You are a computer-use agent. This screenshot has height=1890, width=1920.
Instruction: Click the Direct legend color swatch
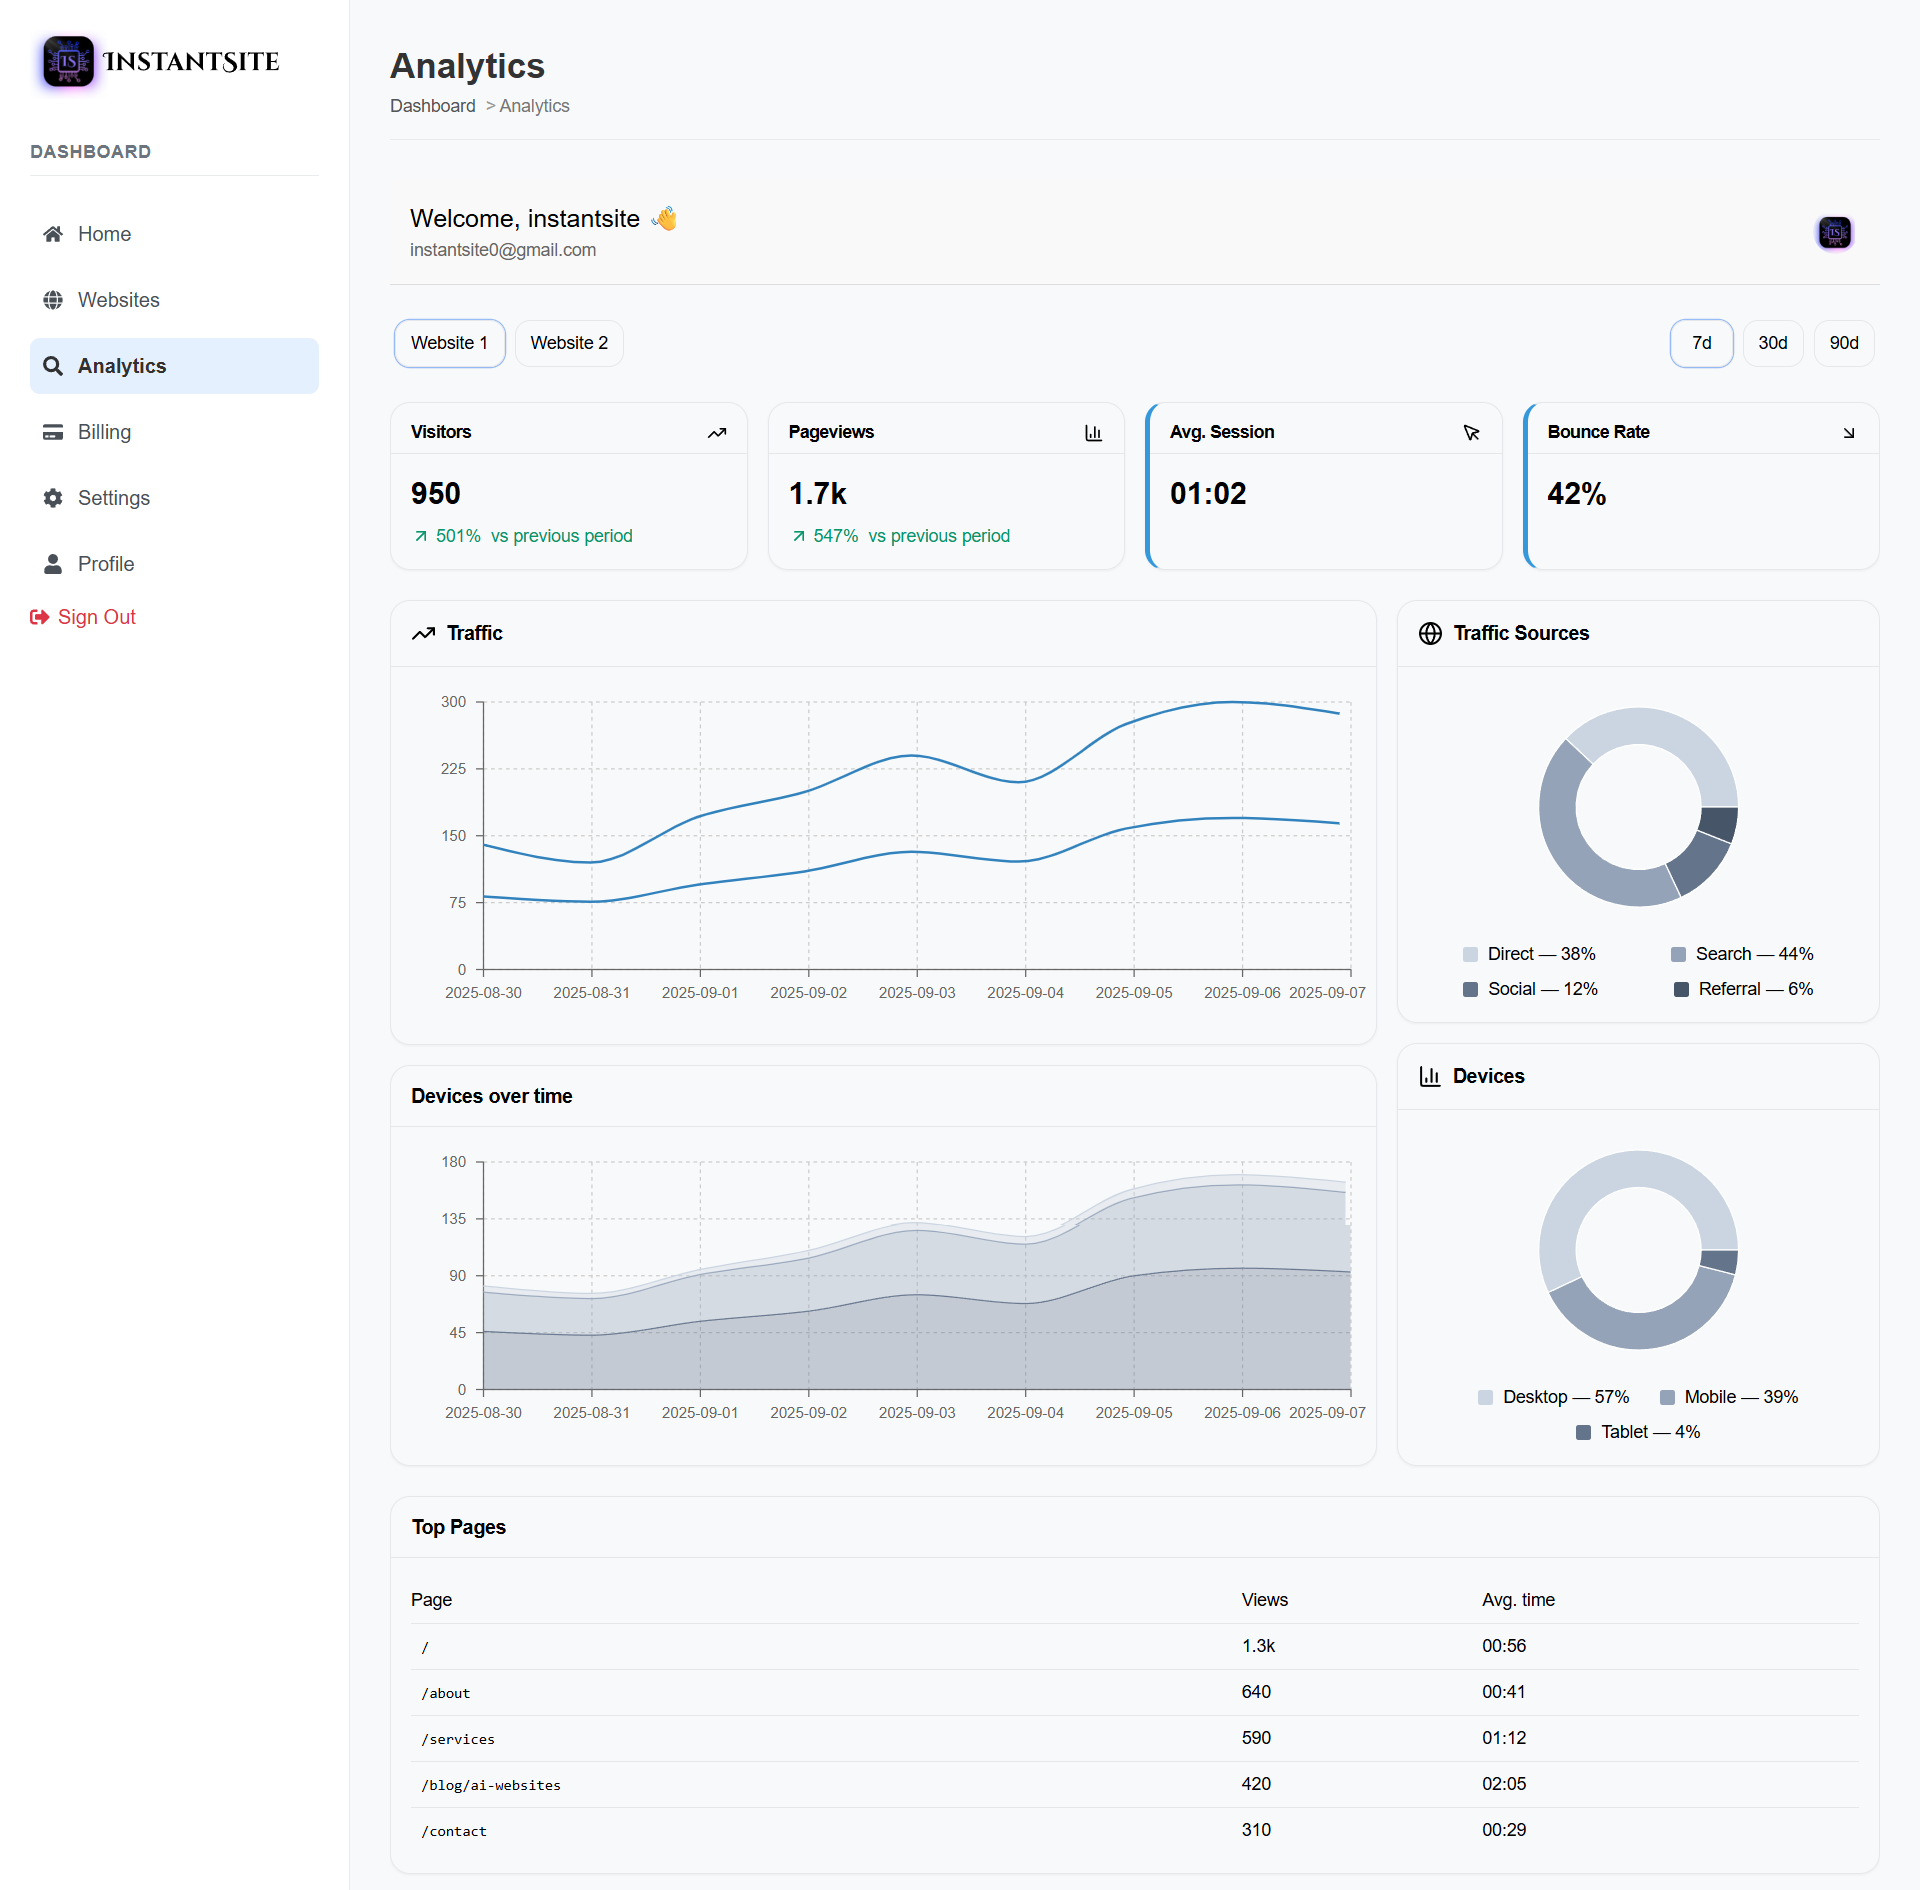[x=1469, y=953]
